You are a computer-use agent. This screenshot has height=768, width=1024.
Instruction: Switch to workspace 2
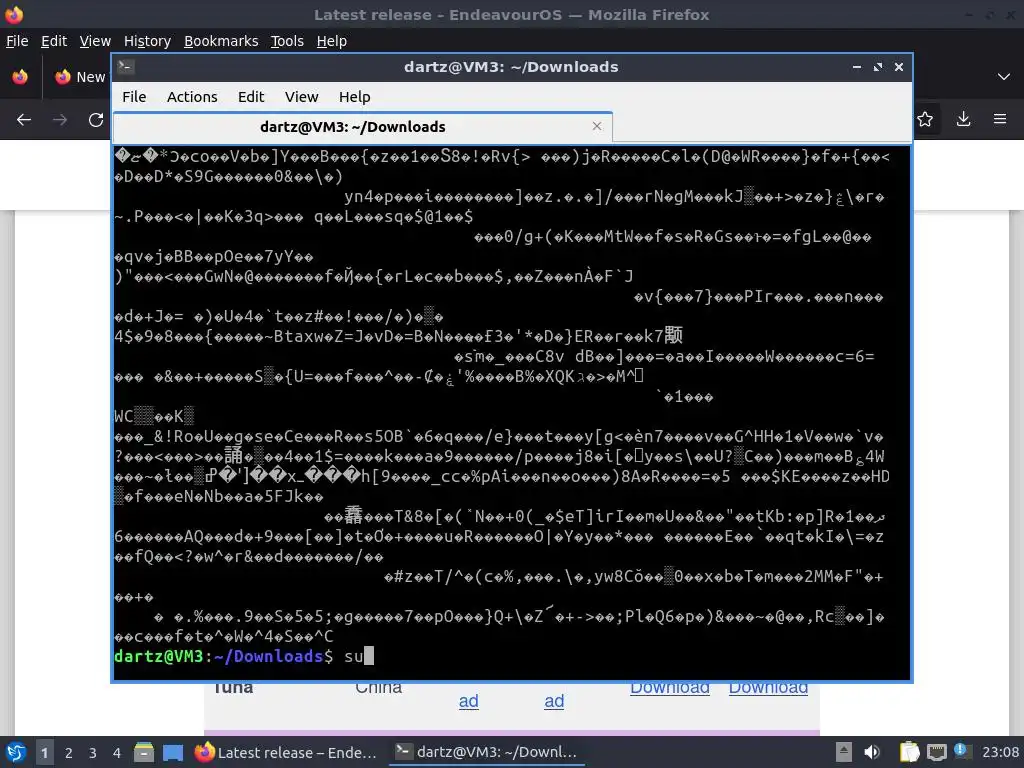(x=69, y=752)
